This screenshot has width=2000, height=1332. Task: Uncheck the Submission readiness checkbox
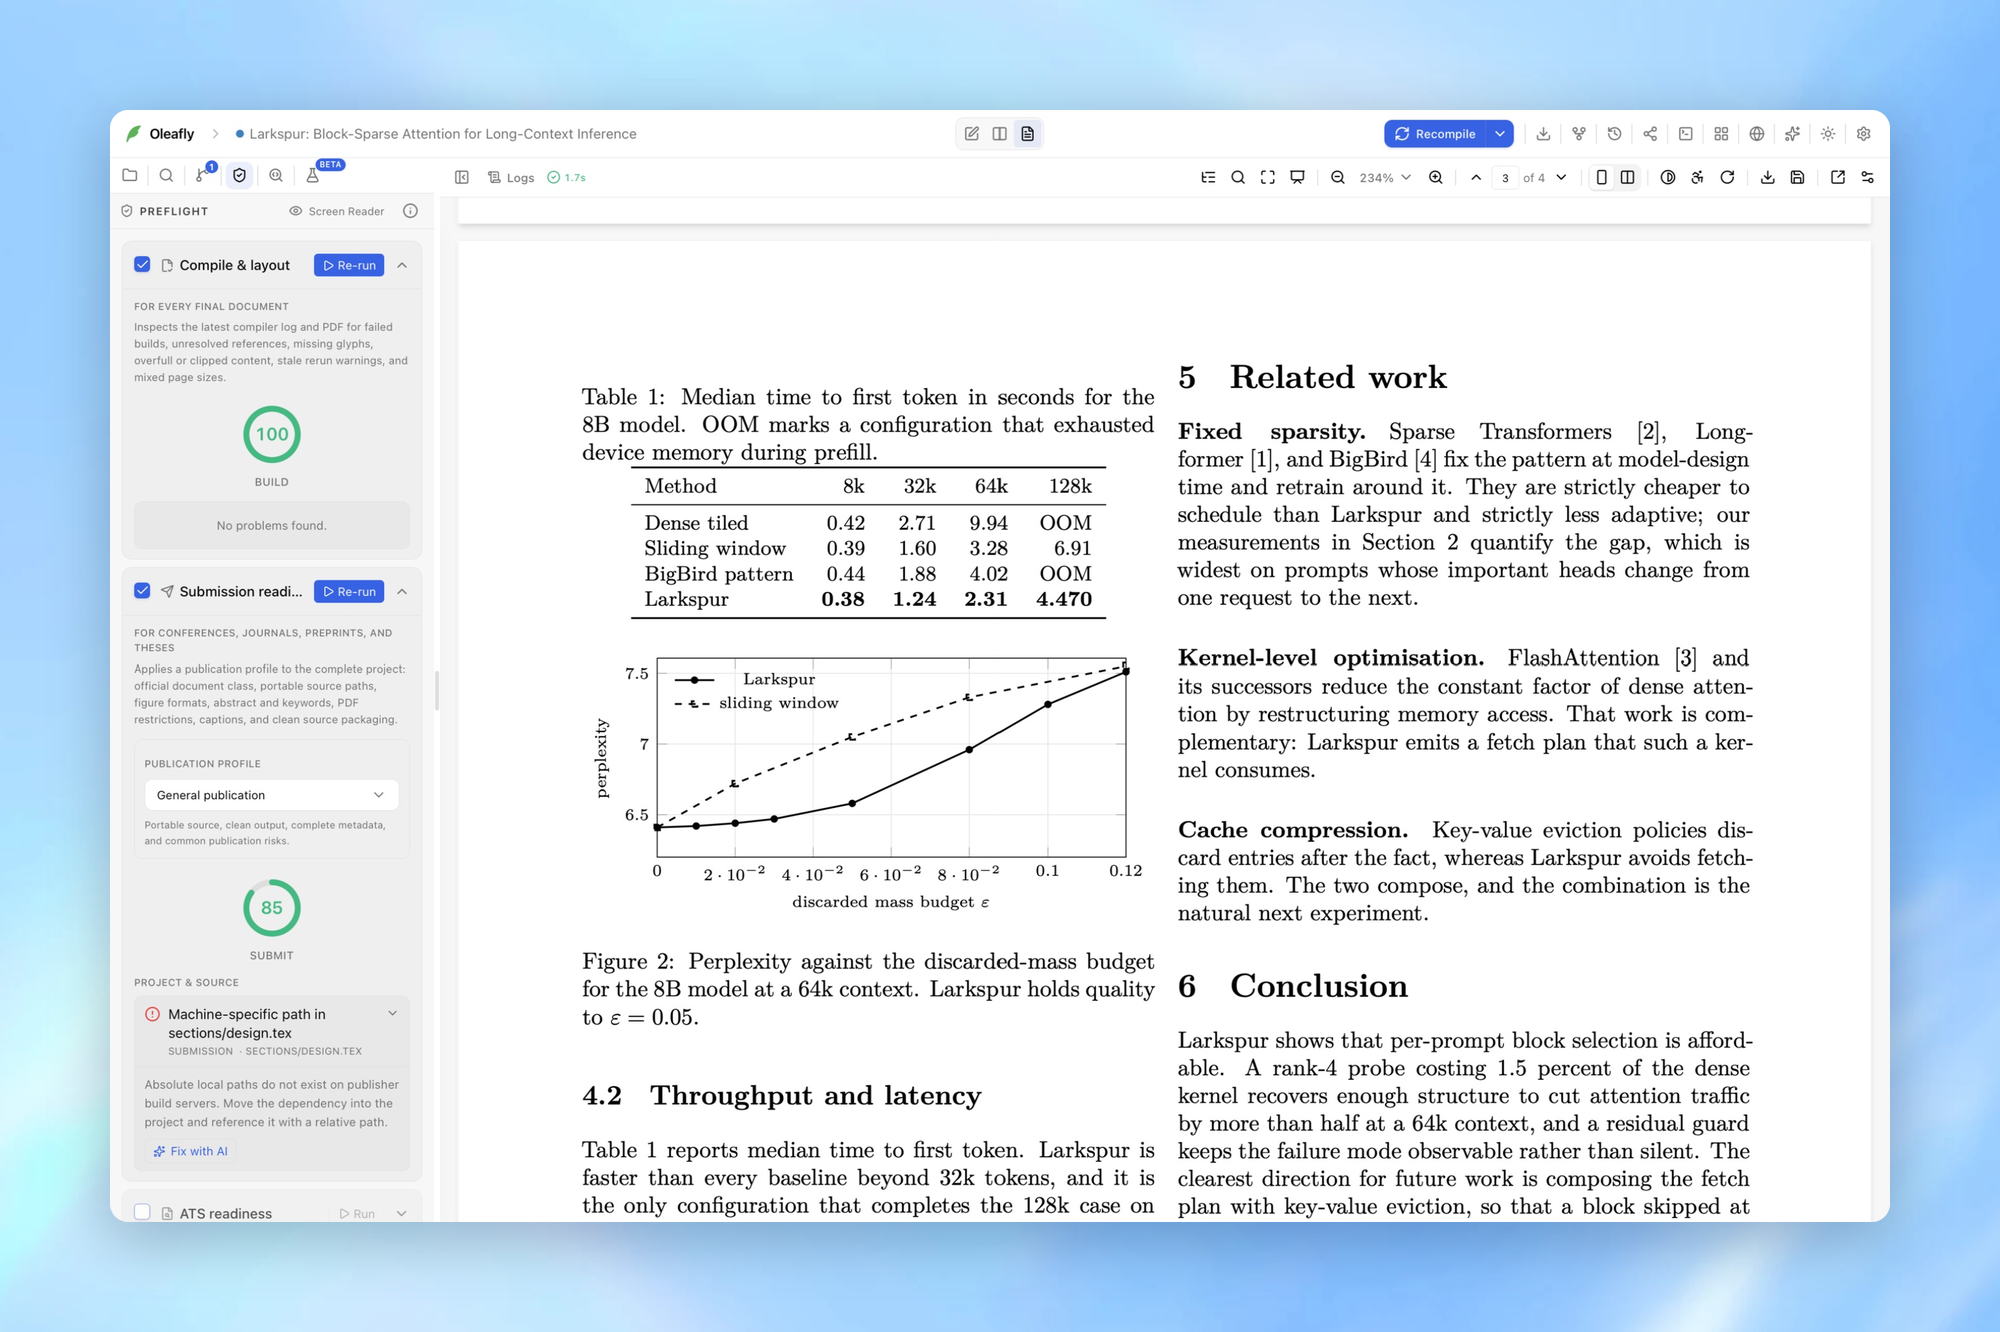click(x=142, y=590)
